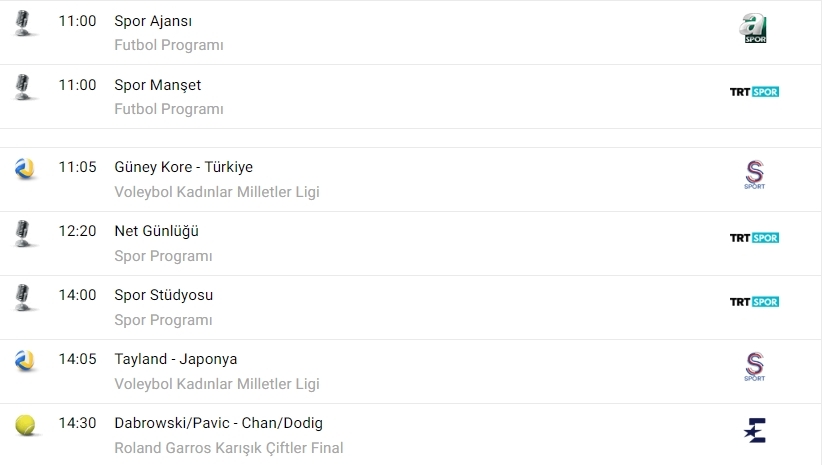Open the Spor Ajansı program title
Viewport: 822px width, 465px height.
click(154, 21)
